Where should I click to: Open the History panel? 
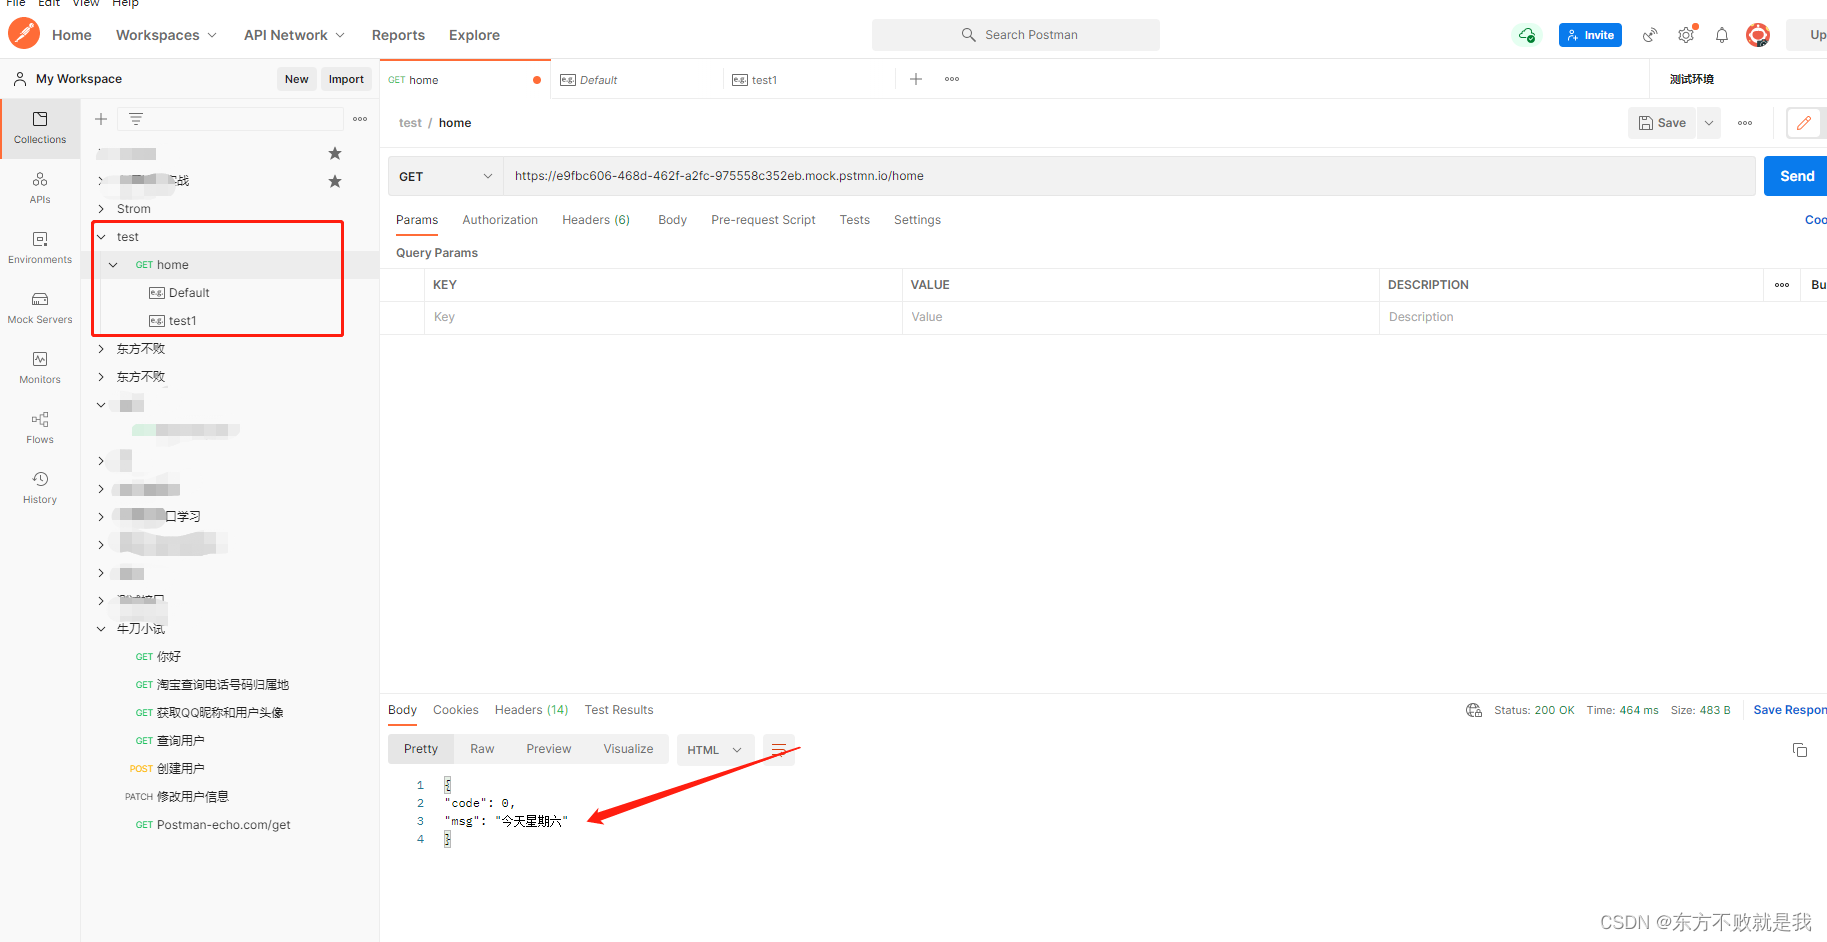39,487
